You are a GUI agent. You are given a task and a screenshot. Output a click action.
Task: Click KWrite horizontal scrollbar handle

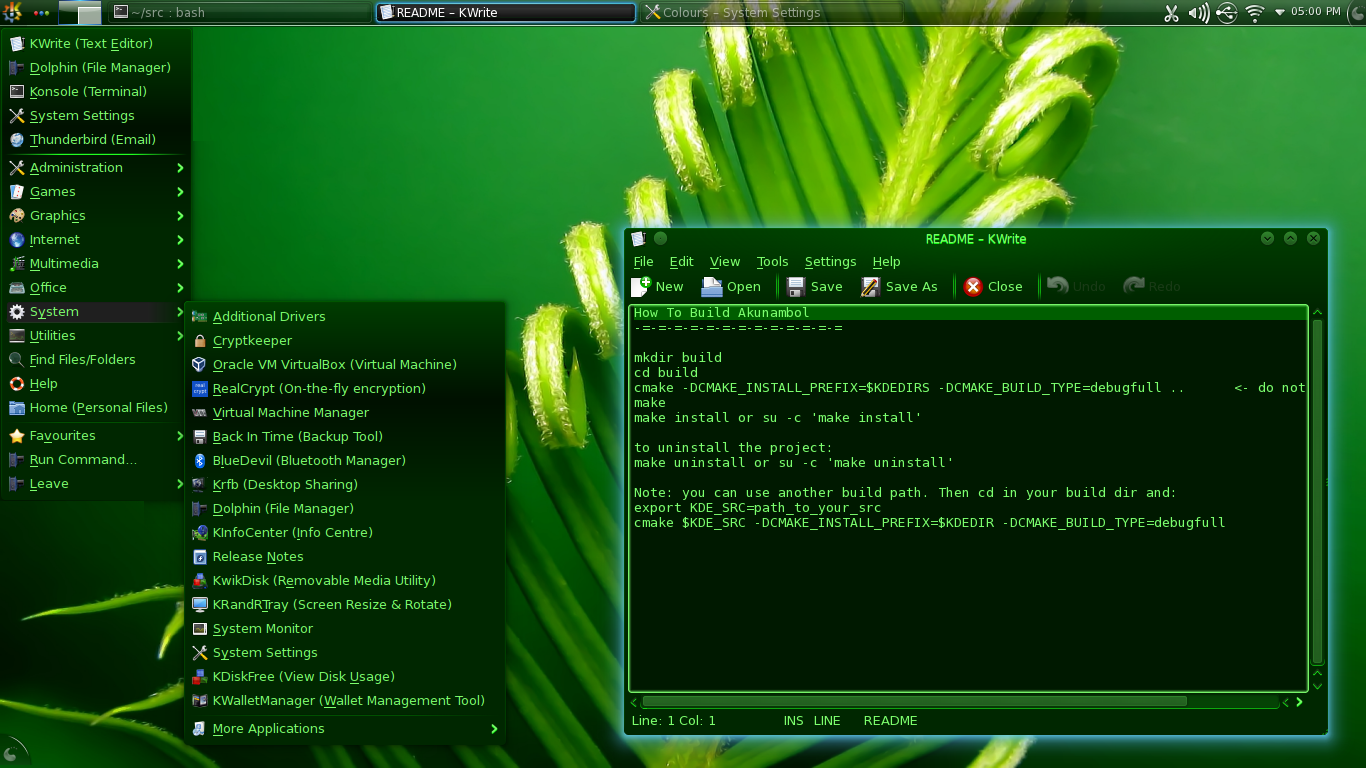point(914,702)
